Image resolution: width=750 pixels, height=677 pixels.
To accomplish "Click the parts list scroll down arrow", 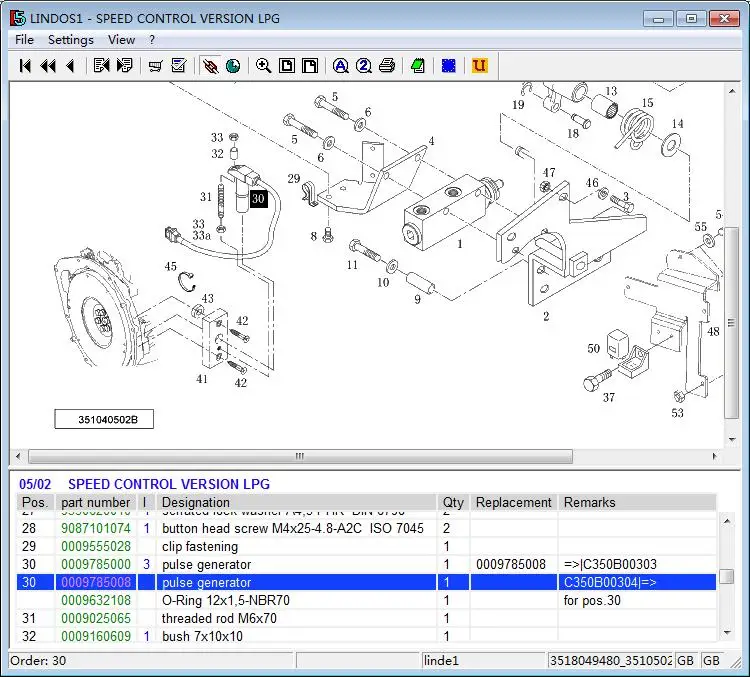I will coord(725,632).
